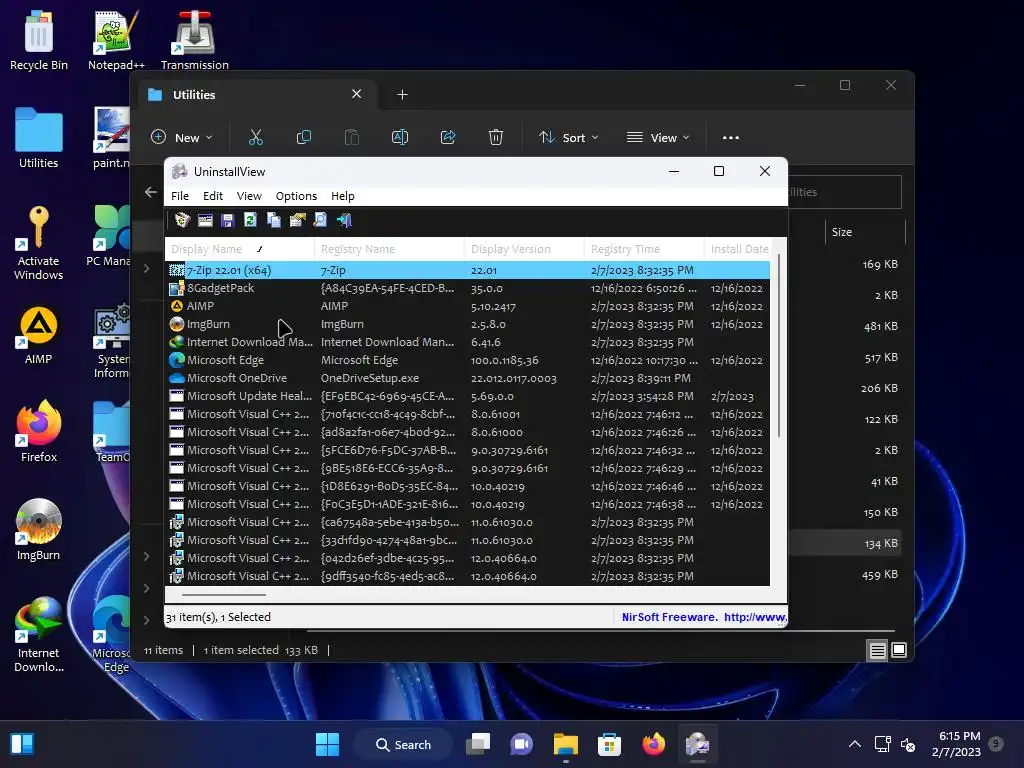The image size is (1024, 768).
Task: Open the Options menu in UninstallView
Action: coord(296,196)
